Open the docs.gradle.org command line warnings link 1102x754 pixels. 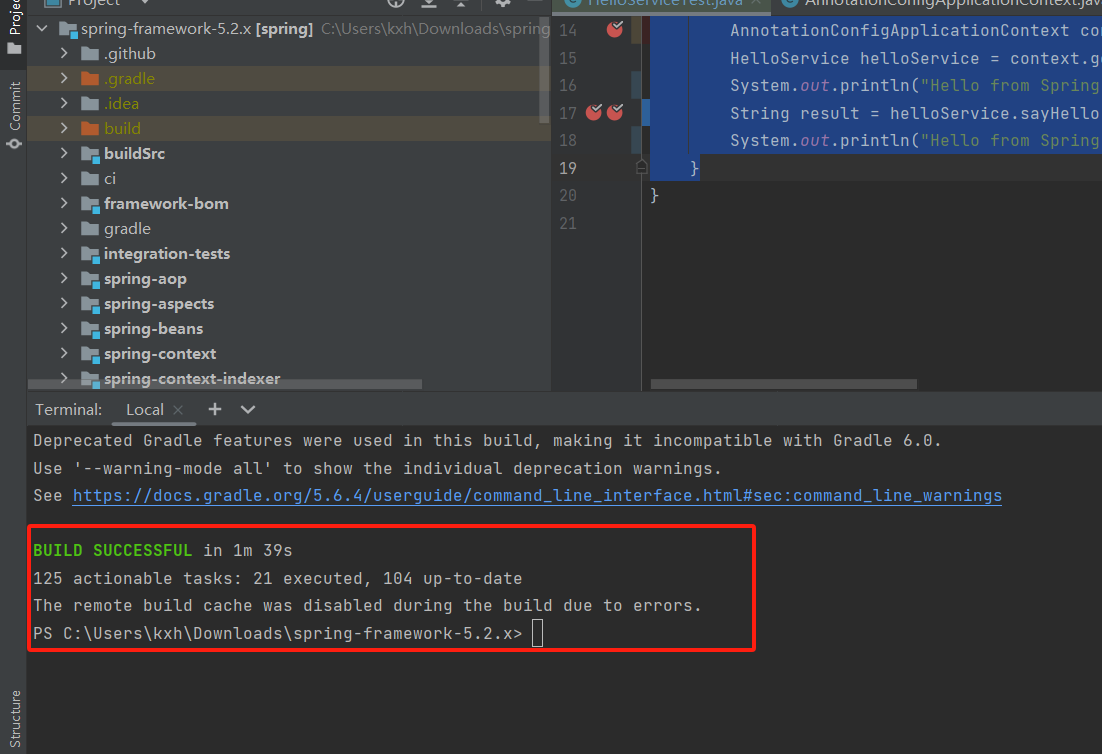click(x=537, y=495)
